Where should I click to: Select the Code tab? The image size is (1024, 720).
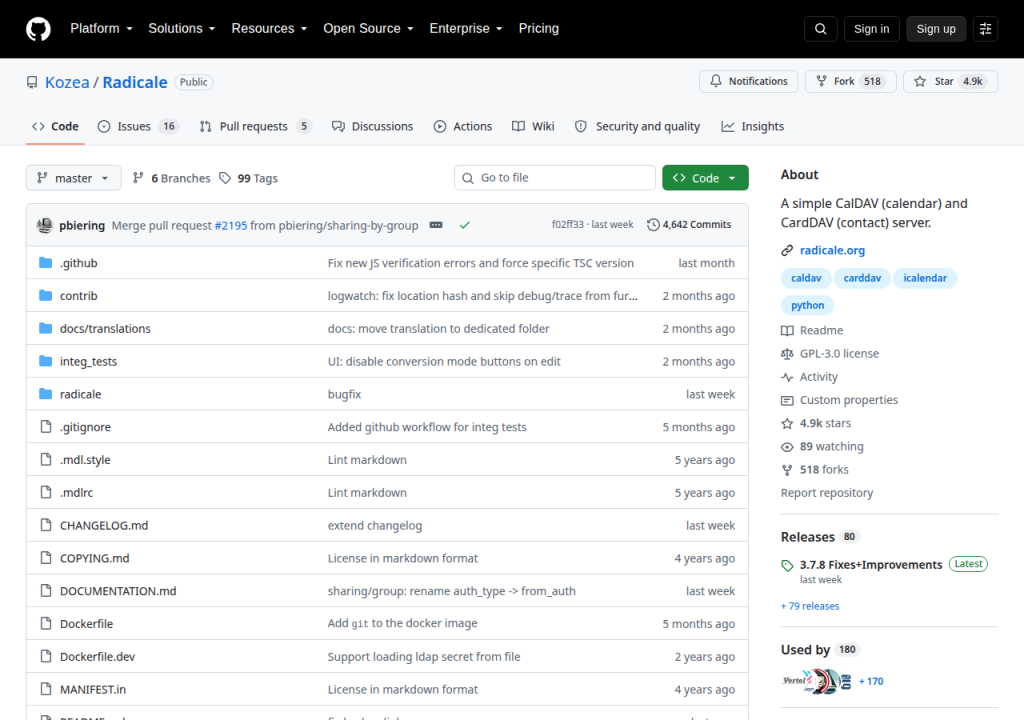(56, 127)
